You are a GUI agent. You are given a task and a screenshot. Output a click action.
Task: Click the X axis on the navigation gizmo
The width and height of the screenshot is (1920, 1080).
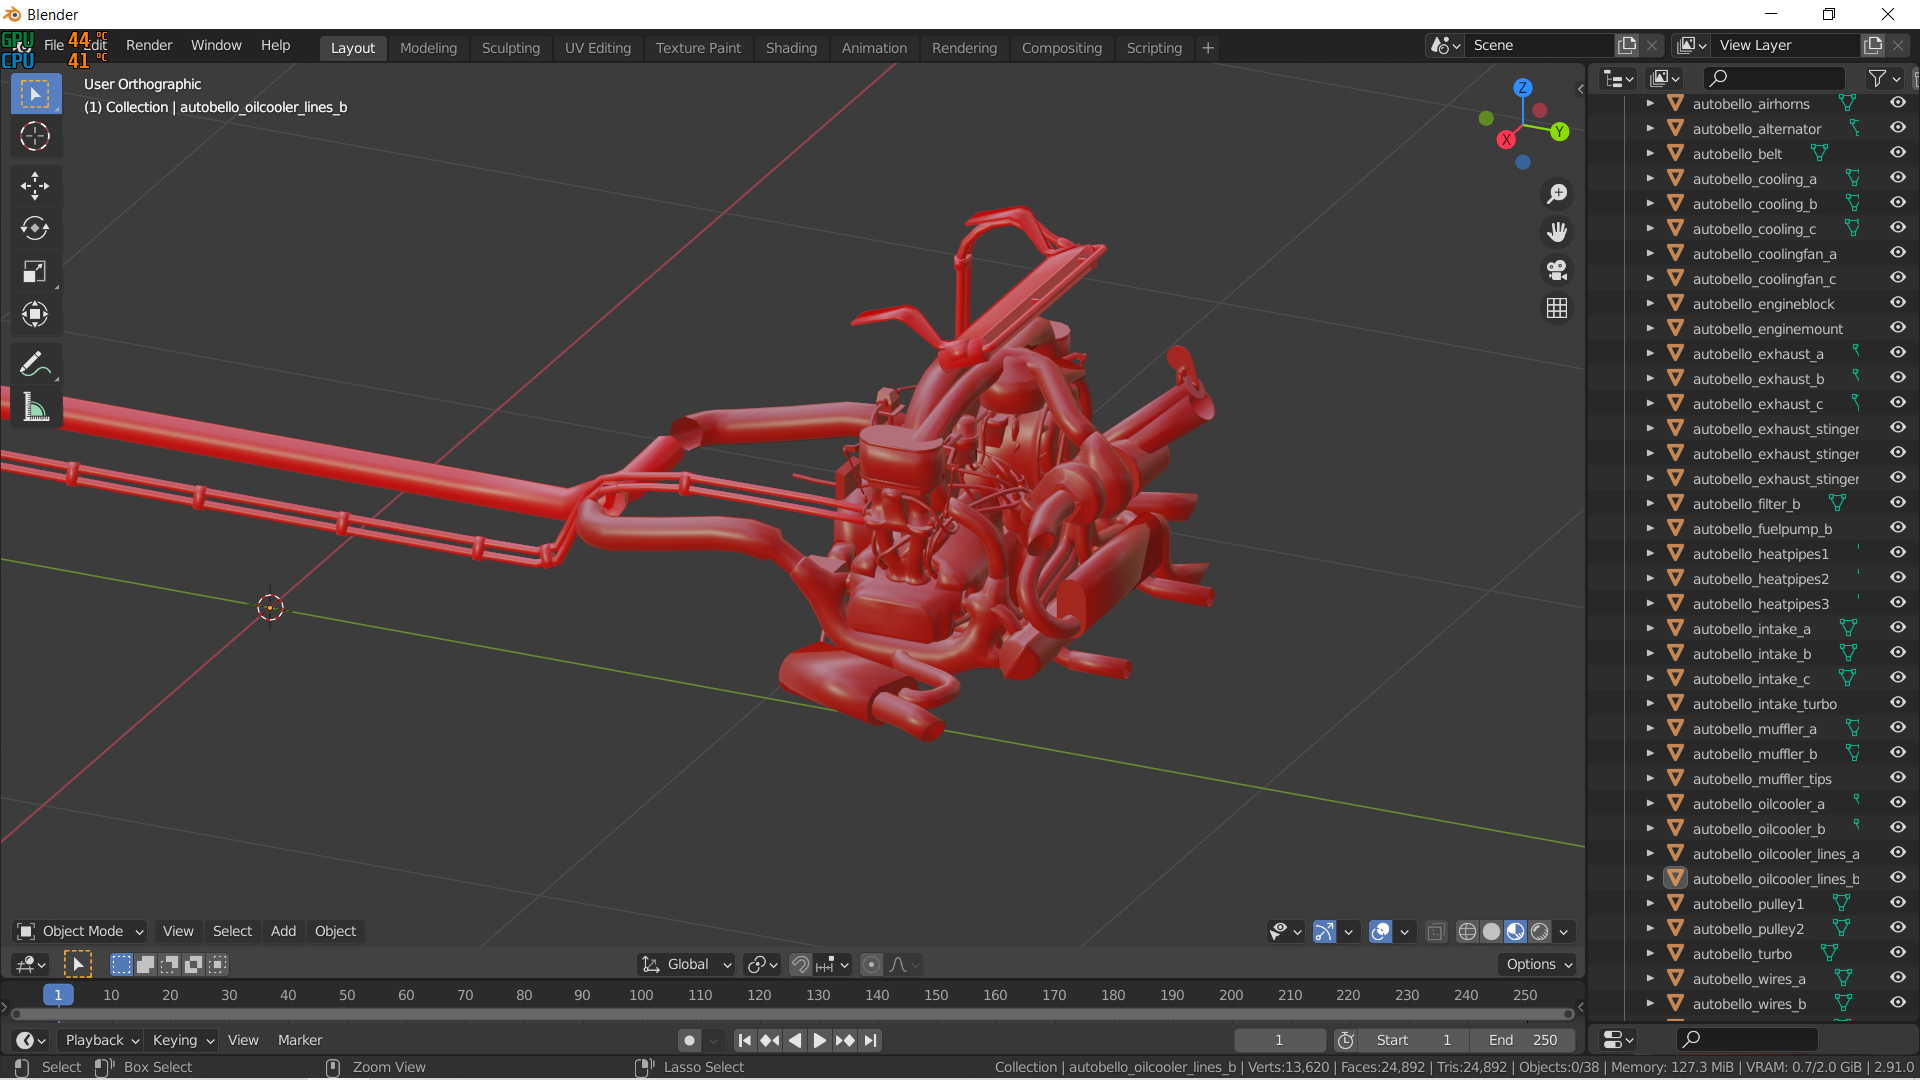[x=1506, y=140]
